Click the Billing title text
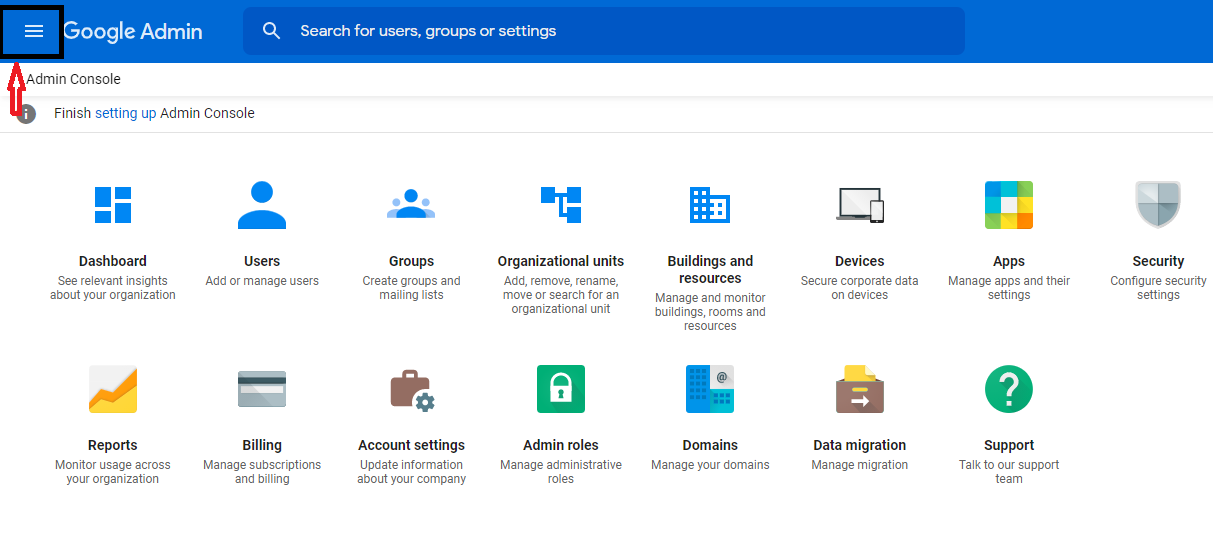Screen dimensions: 1213x550 click(x=262, y=445)
